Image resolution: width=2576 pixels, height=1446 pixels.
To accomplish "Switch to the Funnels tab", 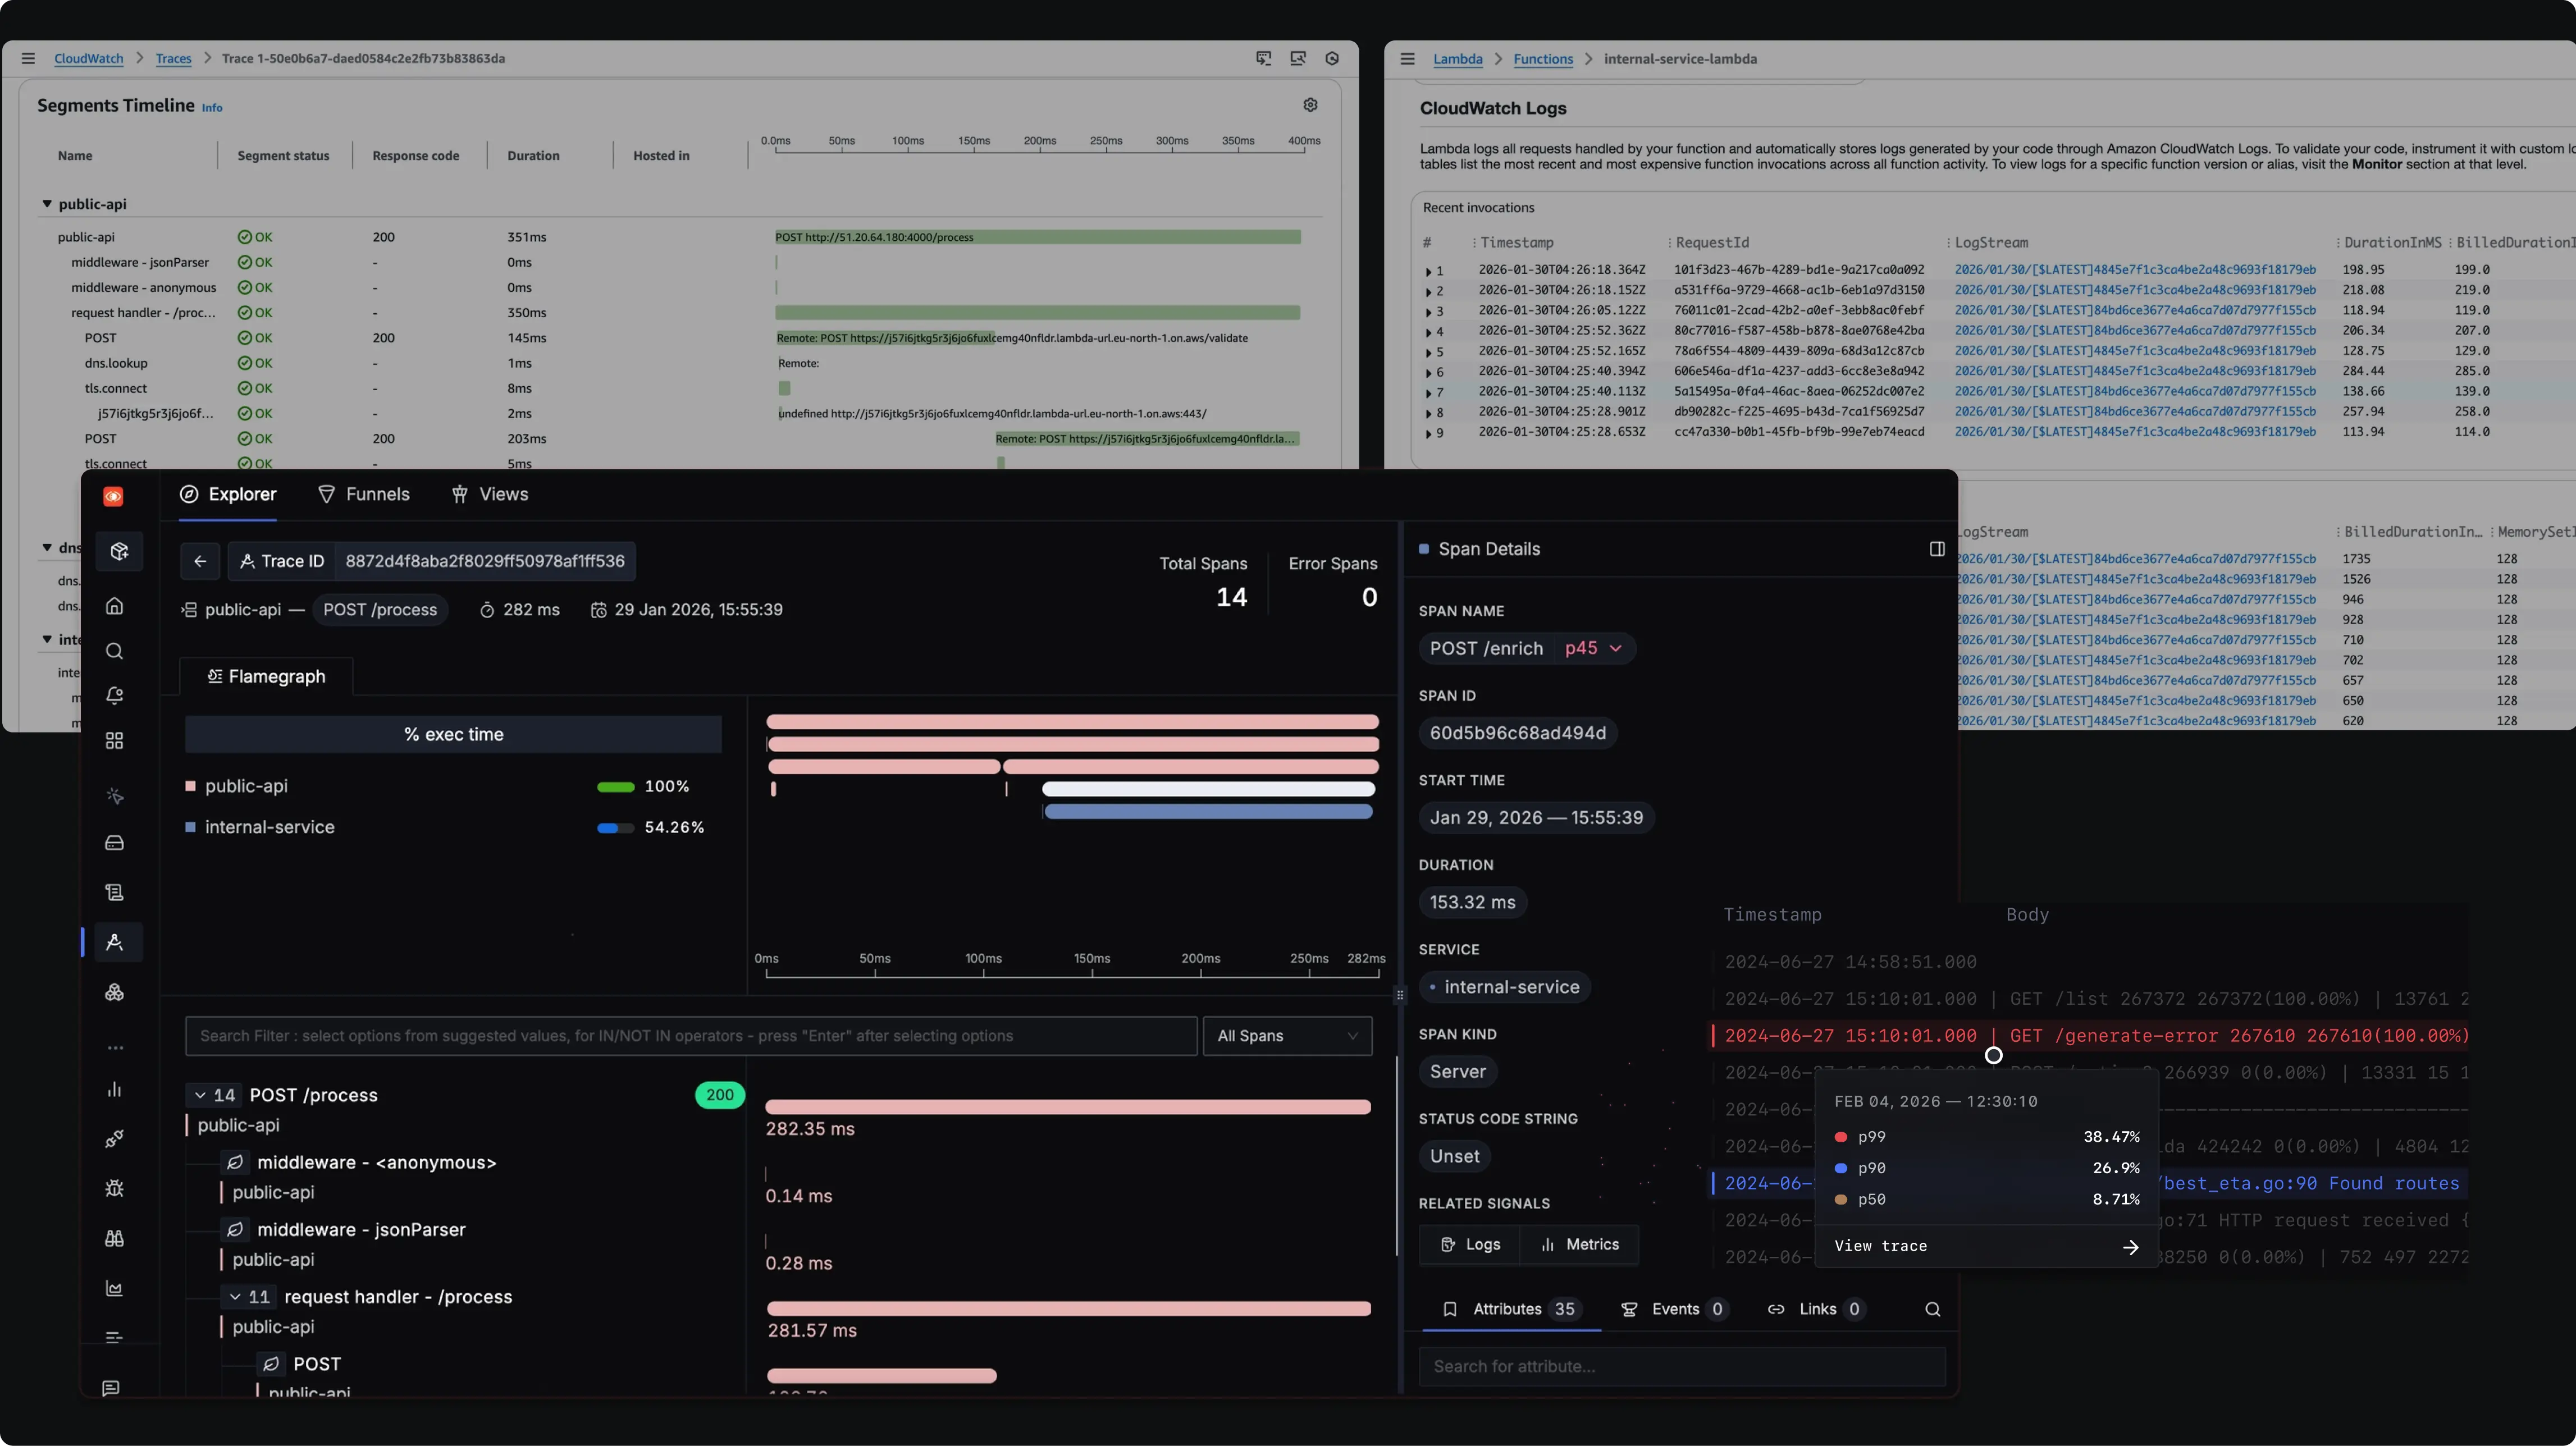I will (x=364, y=494).
